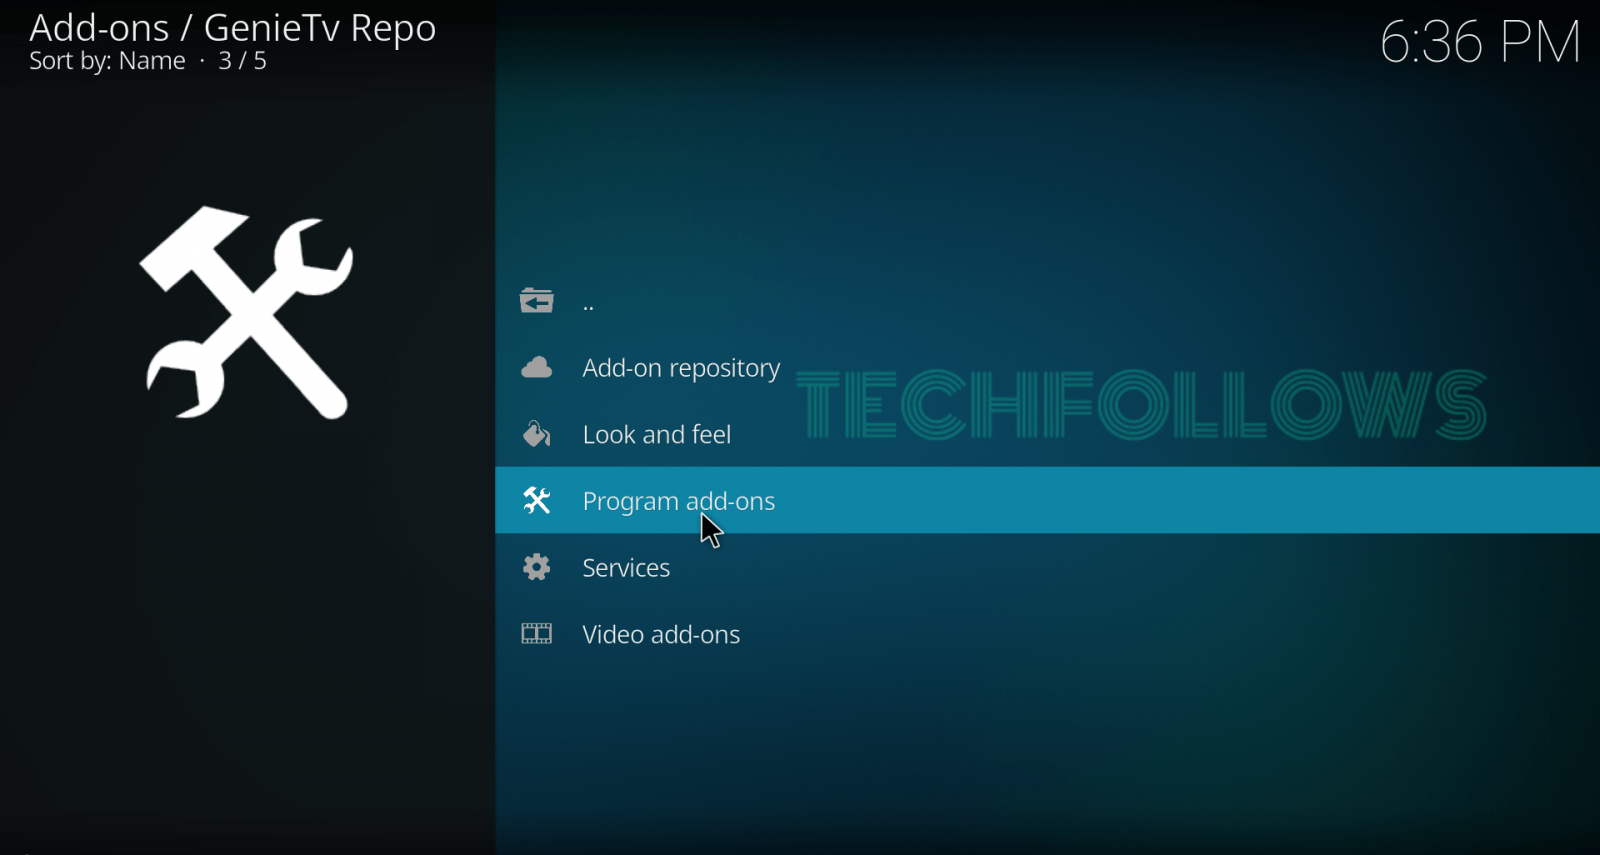The width and height of the screenshot is (1600, 855).
Task: Click the large tools thumbnail in left panel
Action: coord(247,313)
